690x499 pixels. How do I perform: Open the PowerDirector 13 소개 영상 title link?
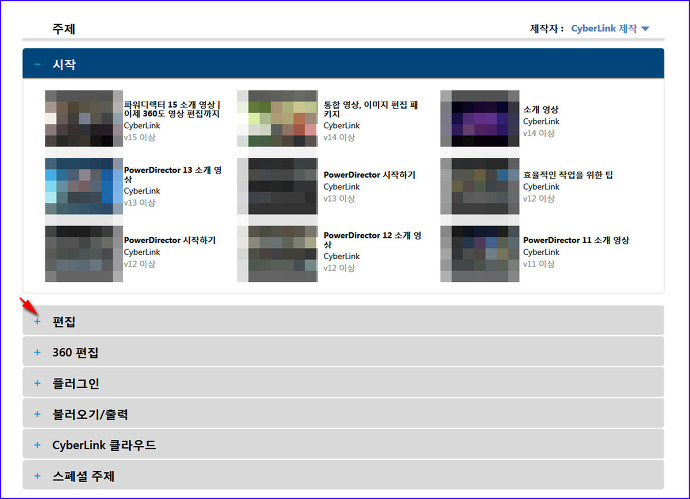click(172, 175)
